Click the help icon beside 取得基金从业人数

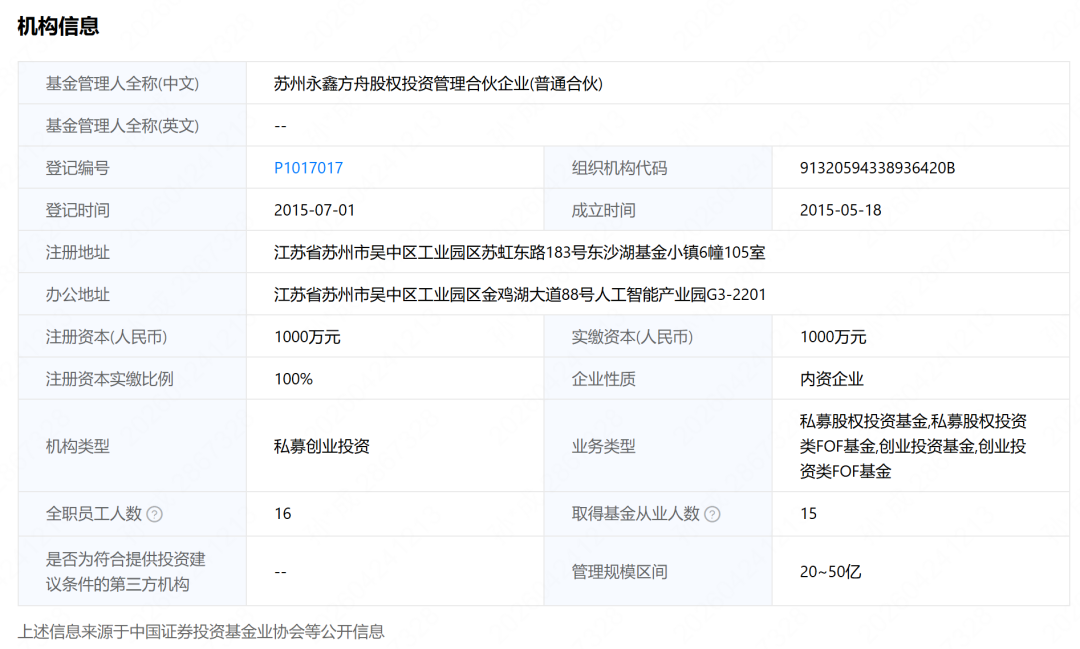[x=711, y=514]
